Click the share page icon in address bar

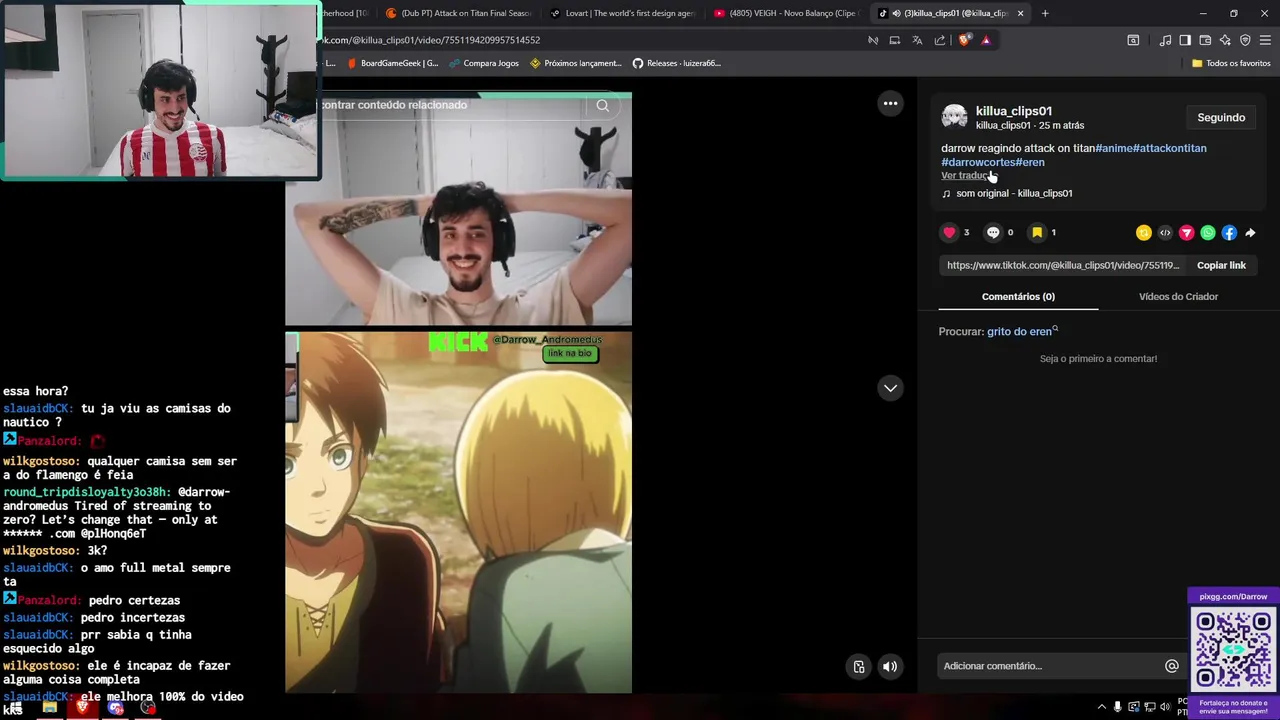[940, 40]
